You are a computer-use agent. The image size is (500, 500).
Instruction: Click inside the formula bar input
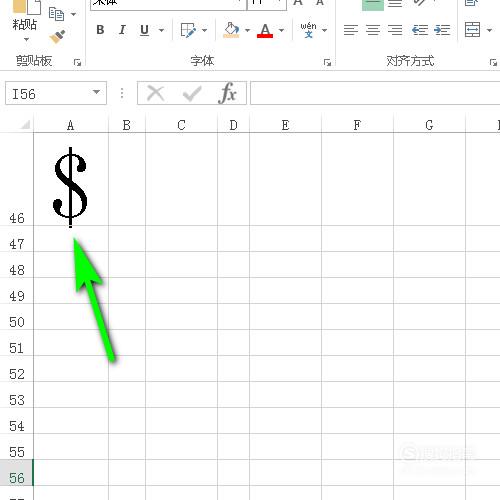375,93
